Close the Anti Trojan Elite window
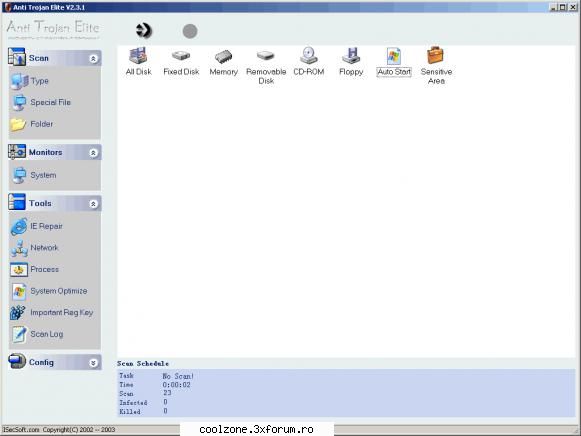This screenshot has height=436, width=581. (x=573, y=7)
